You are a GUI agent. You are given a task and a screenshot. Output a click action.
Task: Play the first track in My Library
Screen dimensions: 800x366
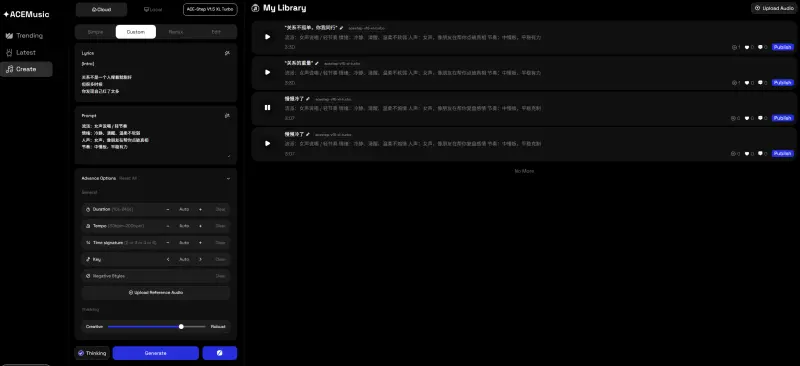coord(267,37)
